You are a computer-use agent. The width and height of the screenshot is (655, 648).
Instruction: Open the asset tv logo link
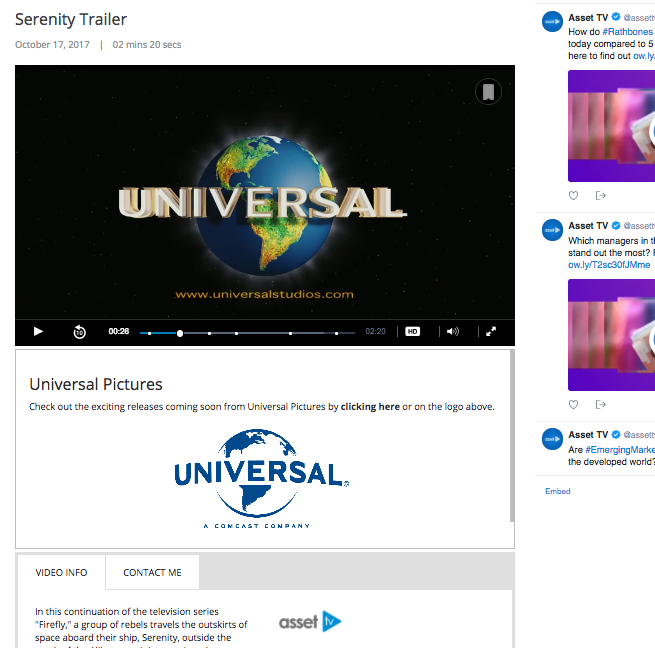310,622
